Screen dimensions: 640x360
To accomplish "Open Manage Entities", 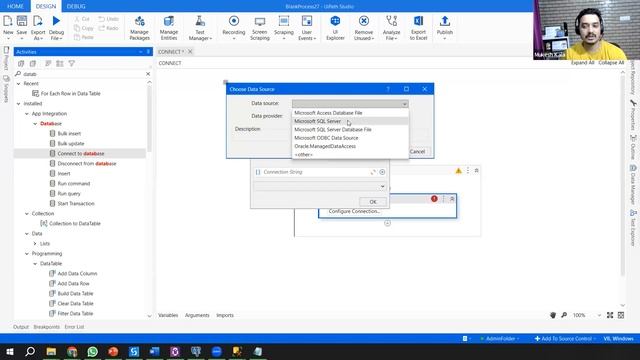I will 169,27.
